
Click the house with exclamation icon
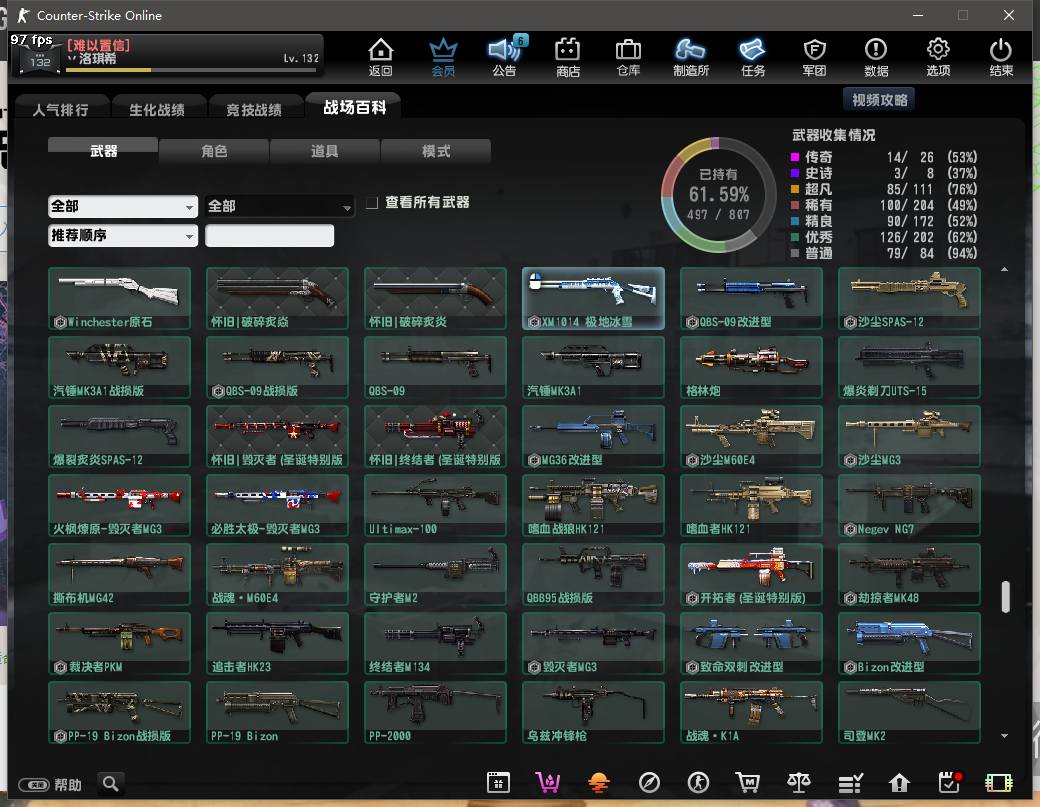coord(899,783)
